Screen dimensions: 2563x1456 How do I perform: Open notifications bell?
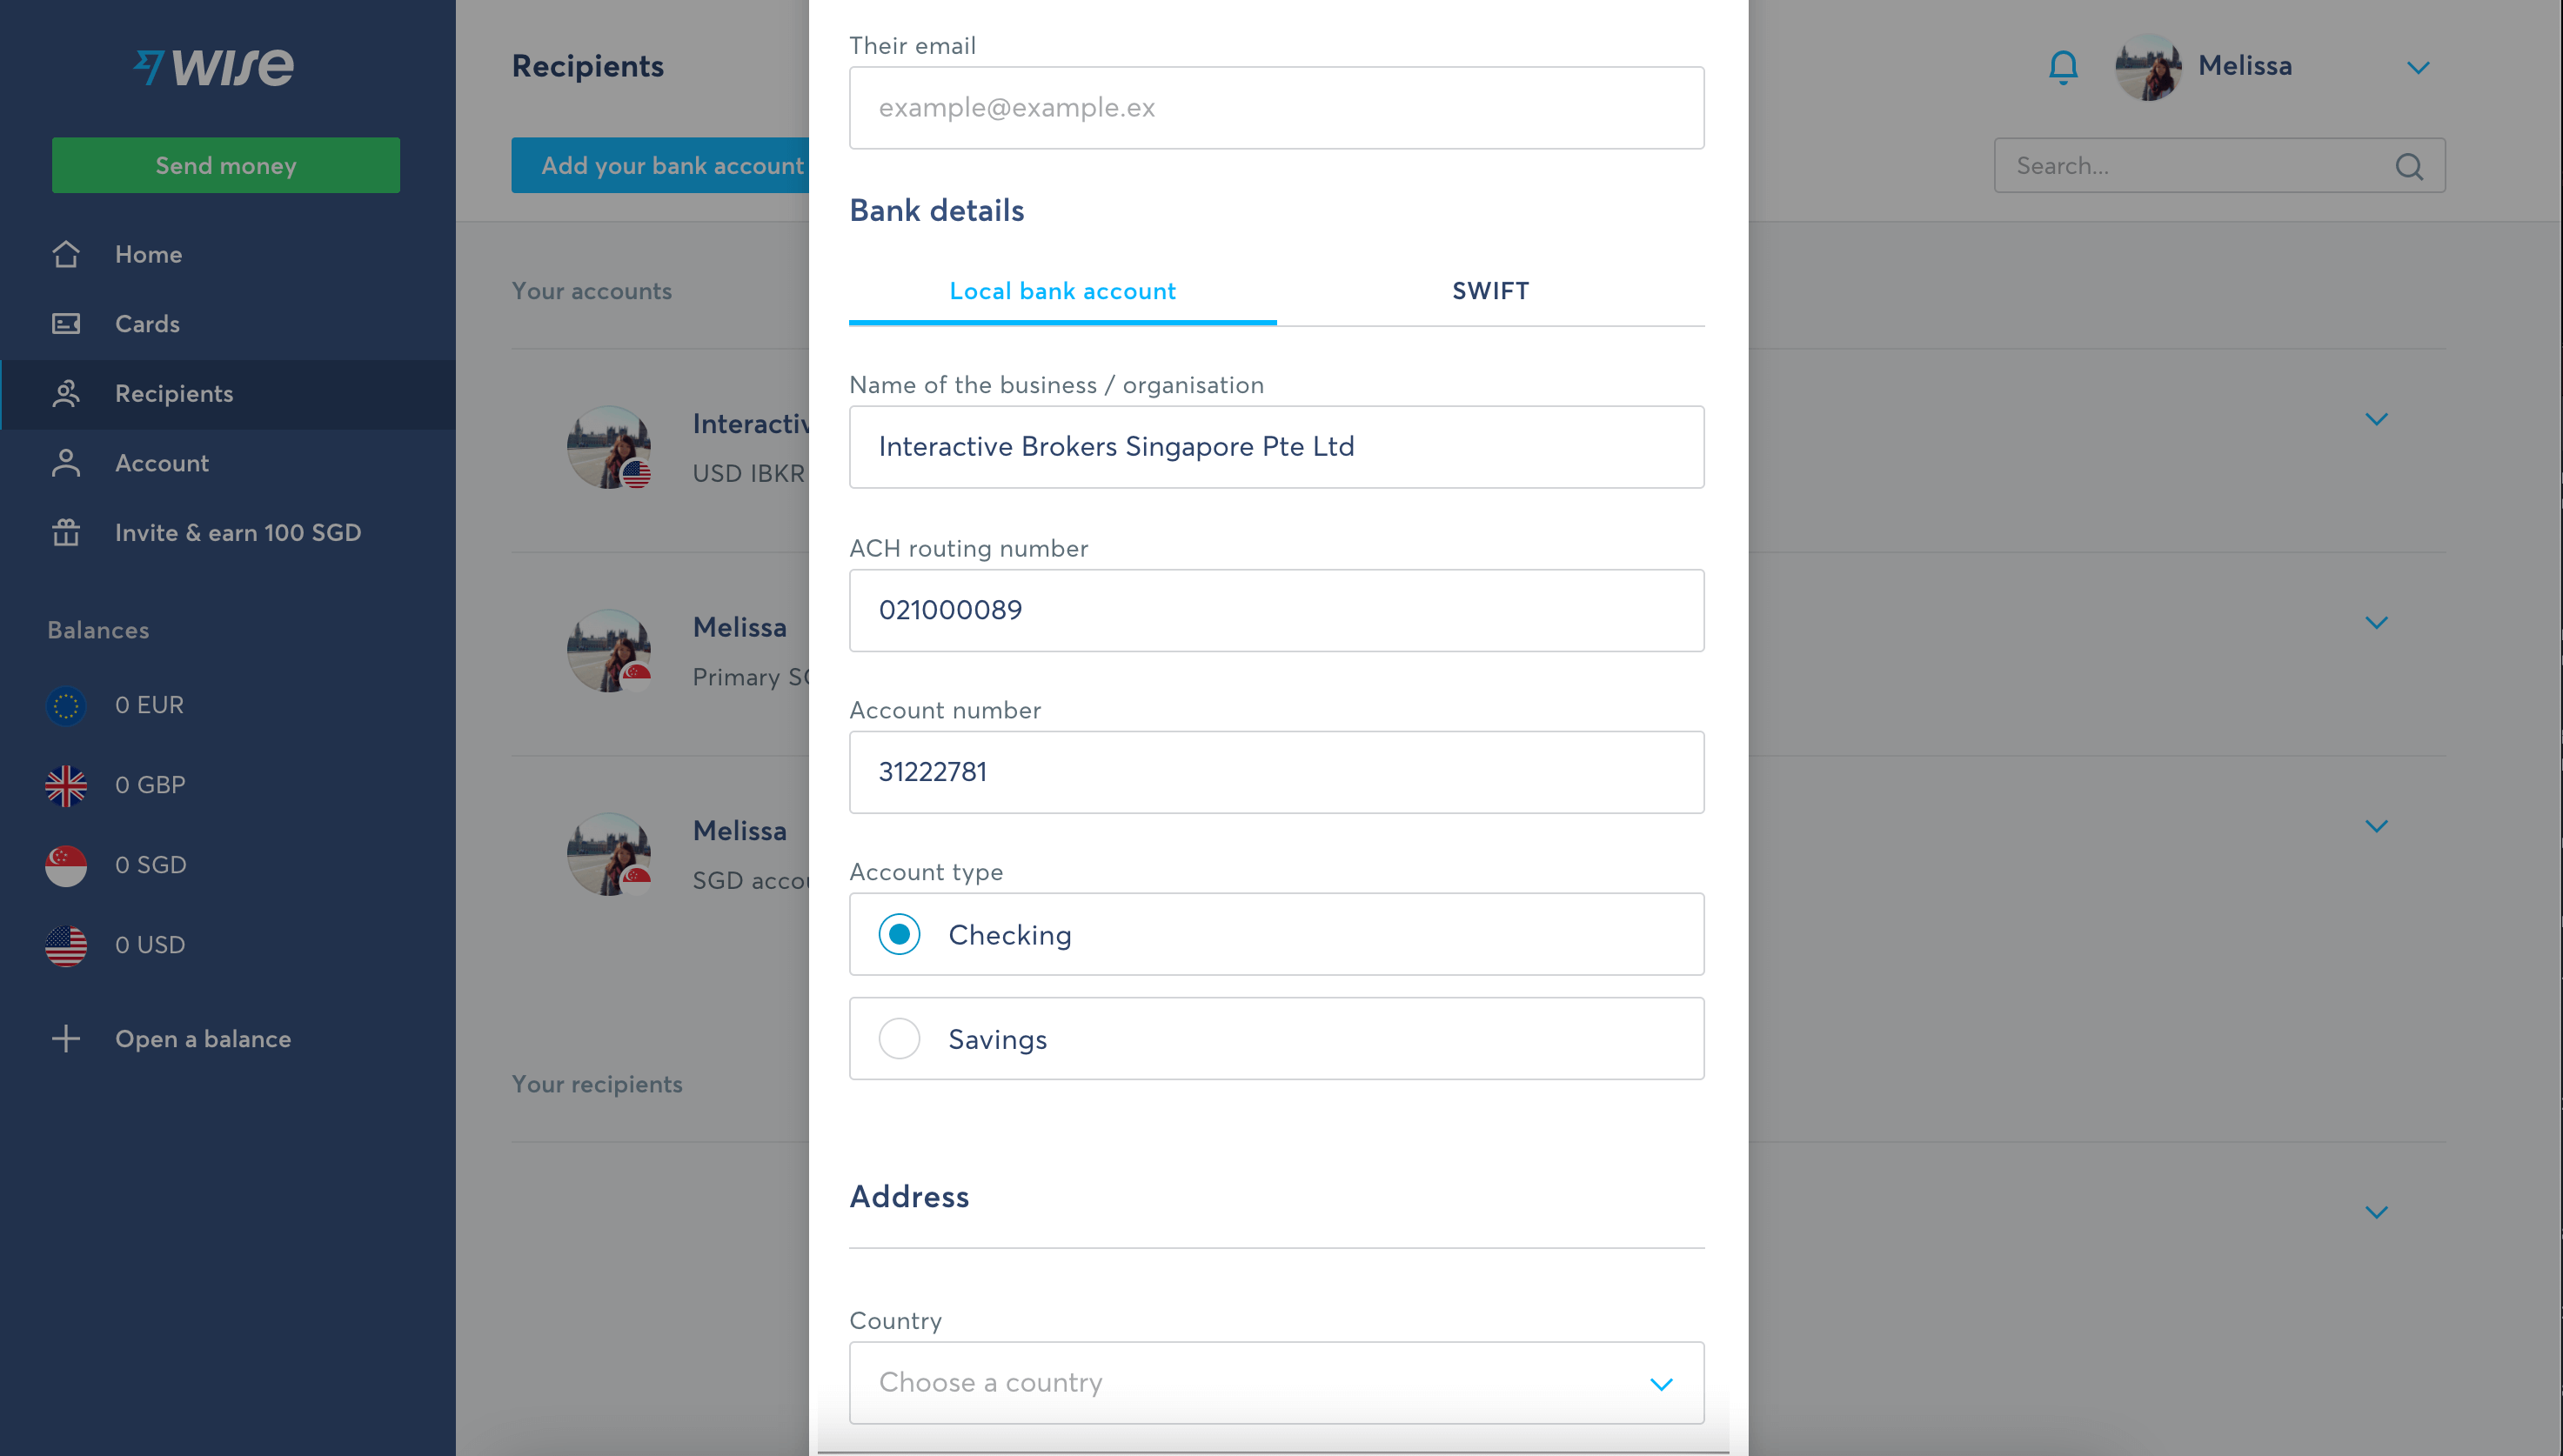pos(2063,67)
